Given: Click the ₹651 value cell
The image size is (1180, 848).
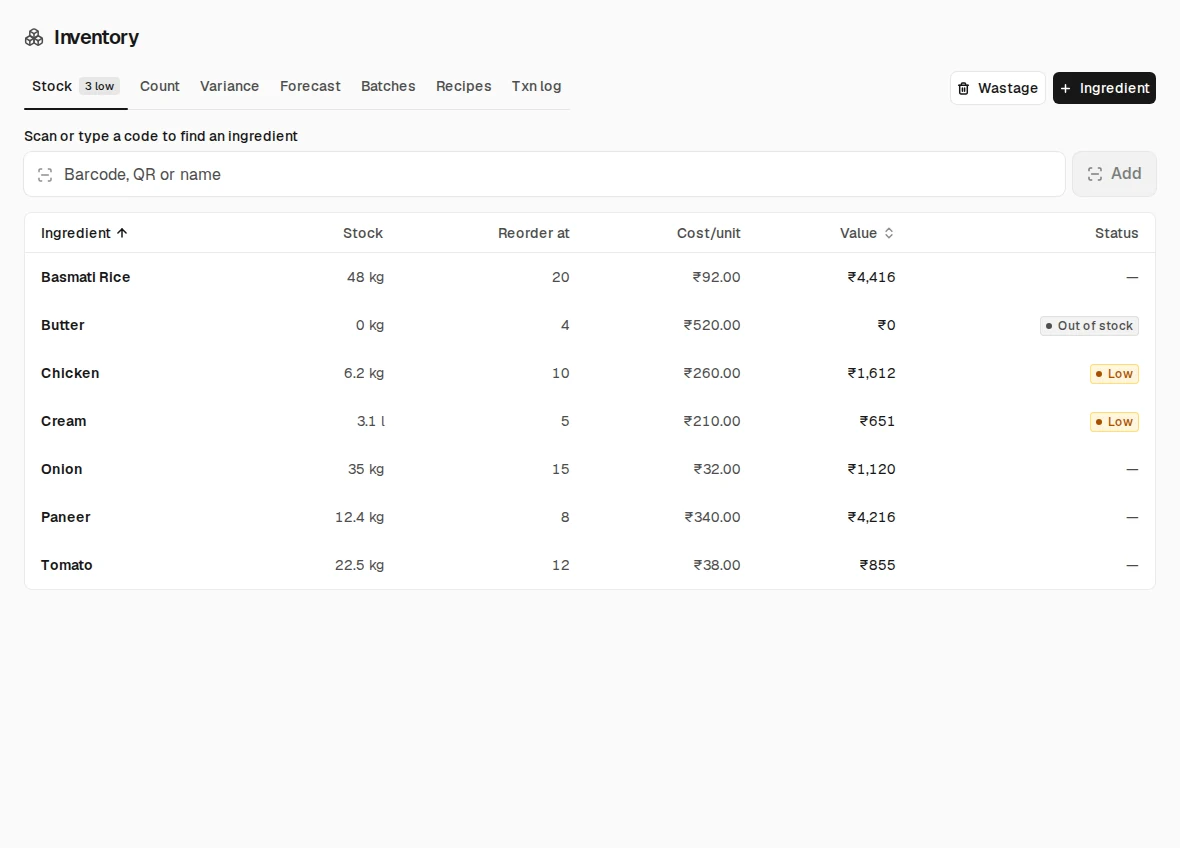Looking at the screenshot, I should (x=877, y=421).
